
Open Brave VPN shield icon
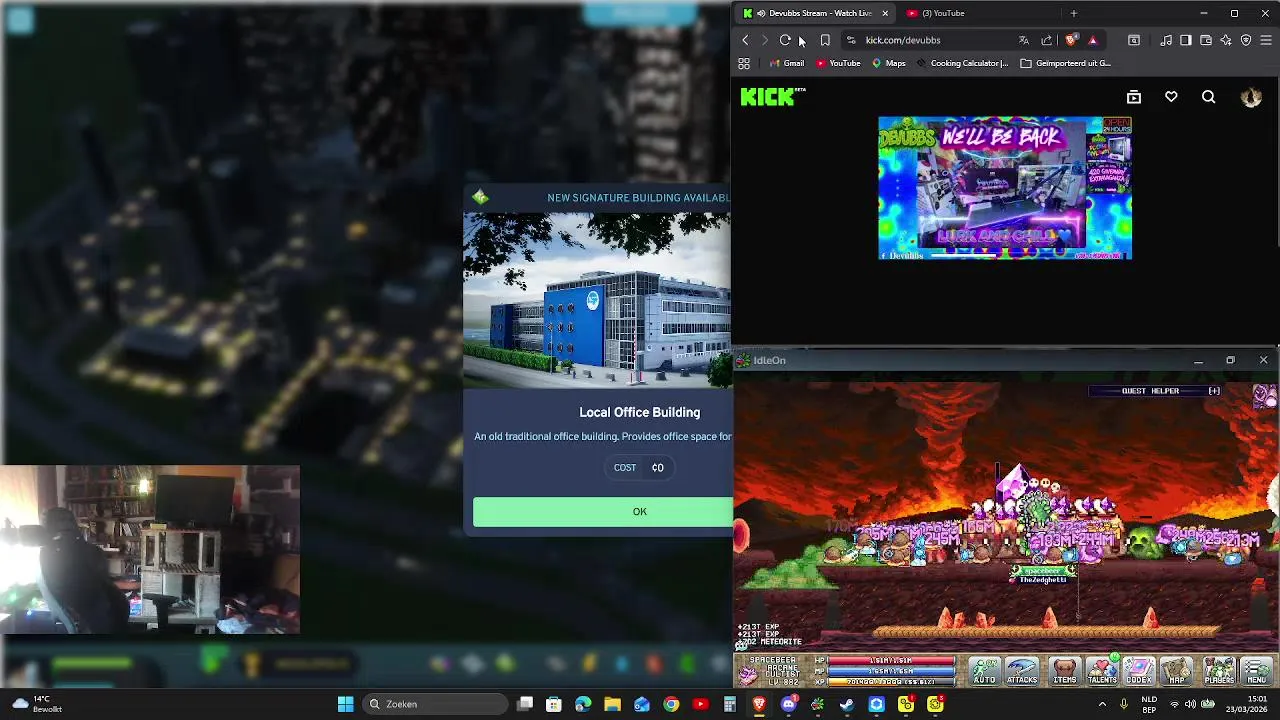[x=1246, y=40]
